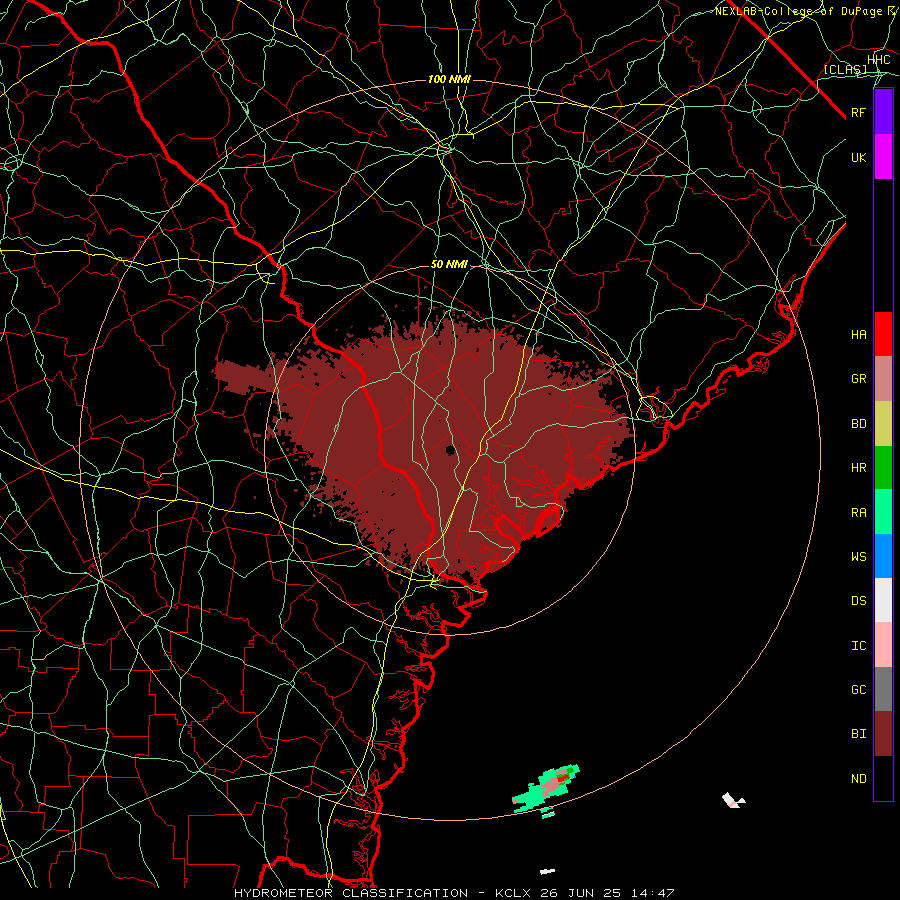Click the RA light green legend swatch
The height and width of the screenshot is (900, 900).
click(x=883, y=512)
